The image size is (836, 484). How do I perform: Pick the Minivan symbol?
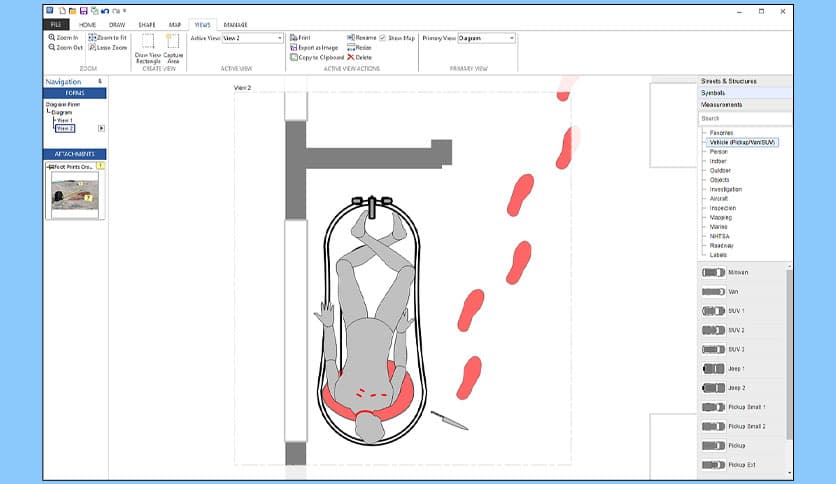739,272
